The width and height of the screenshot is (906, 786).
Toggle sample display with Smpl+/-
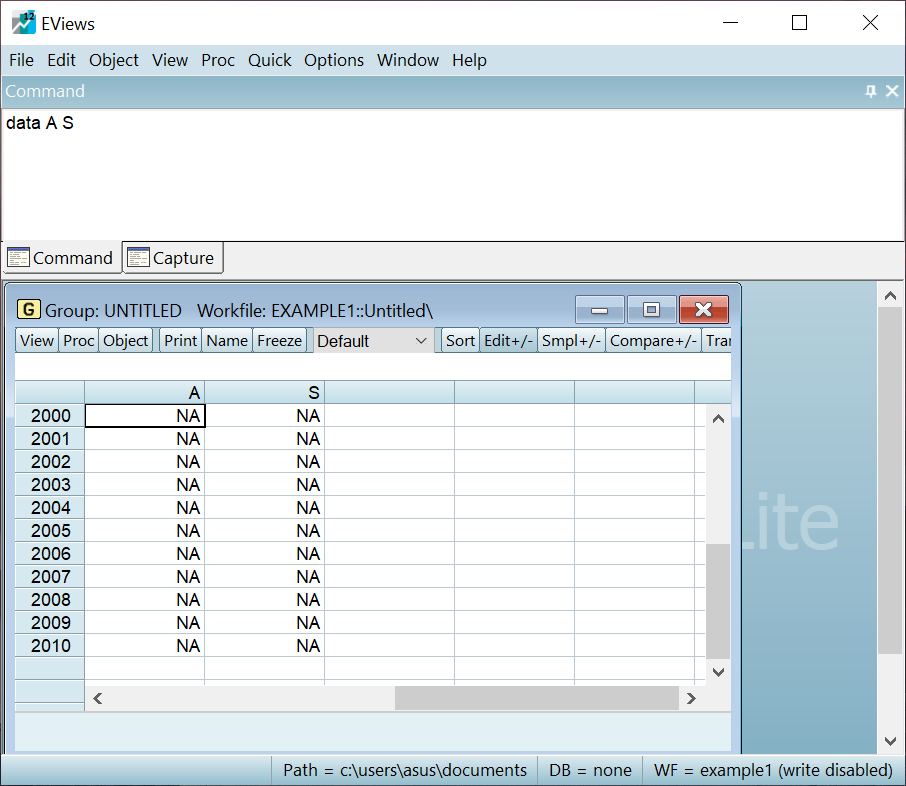click(571, 341)
